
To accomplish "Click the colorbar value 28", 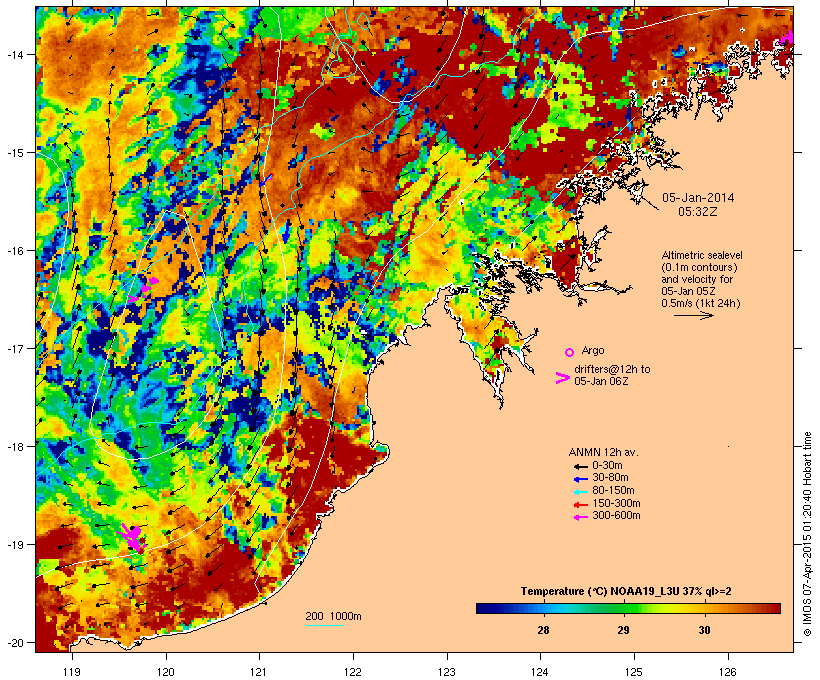I will coord(543,630).
